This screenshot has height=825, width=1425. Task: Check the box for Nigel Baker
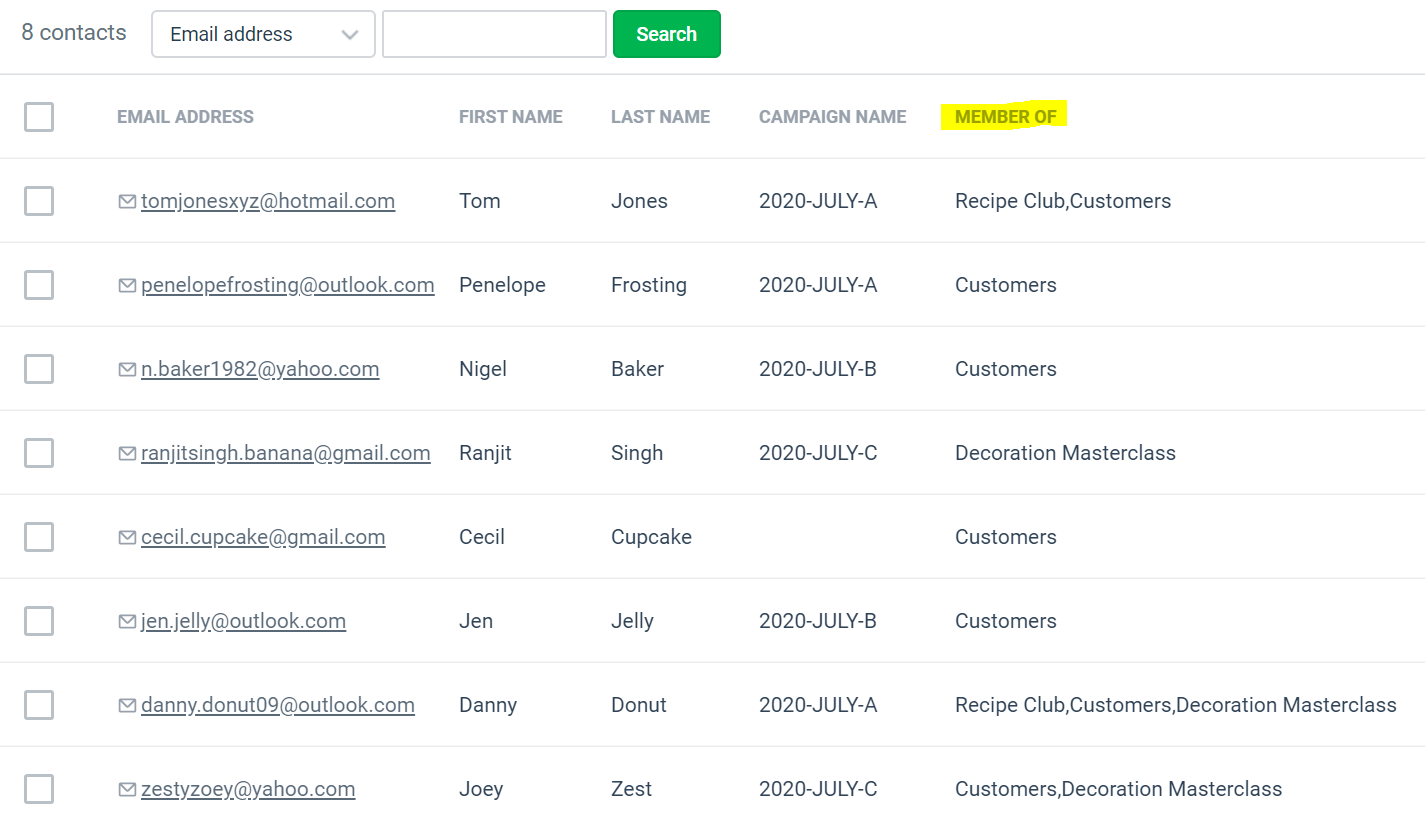pos(39,369)
